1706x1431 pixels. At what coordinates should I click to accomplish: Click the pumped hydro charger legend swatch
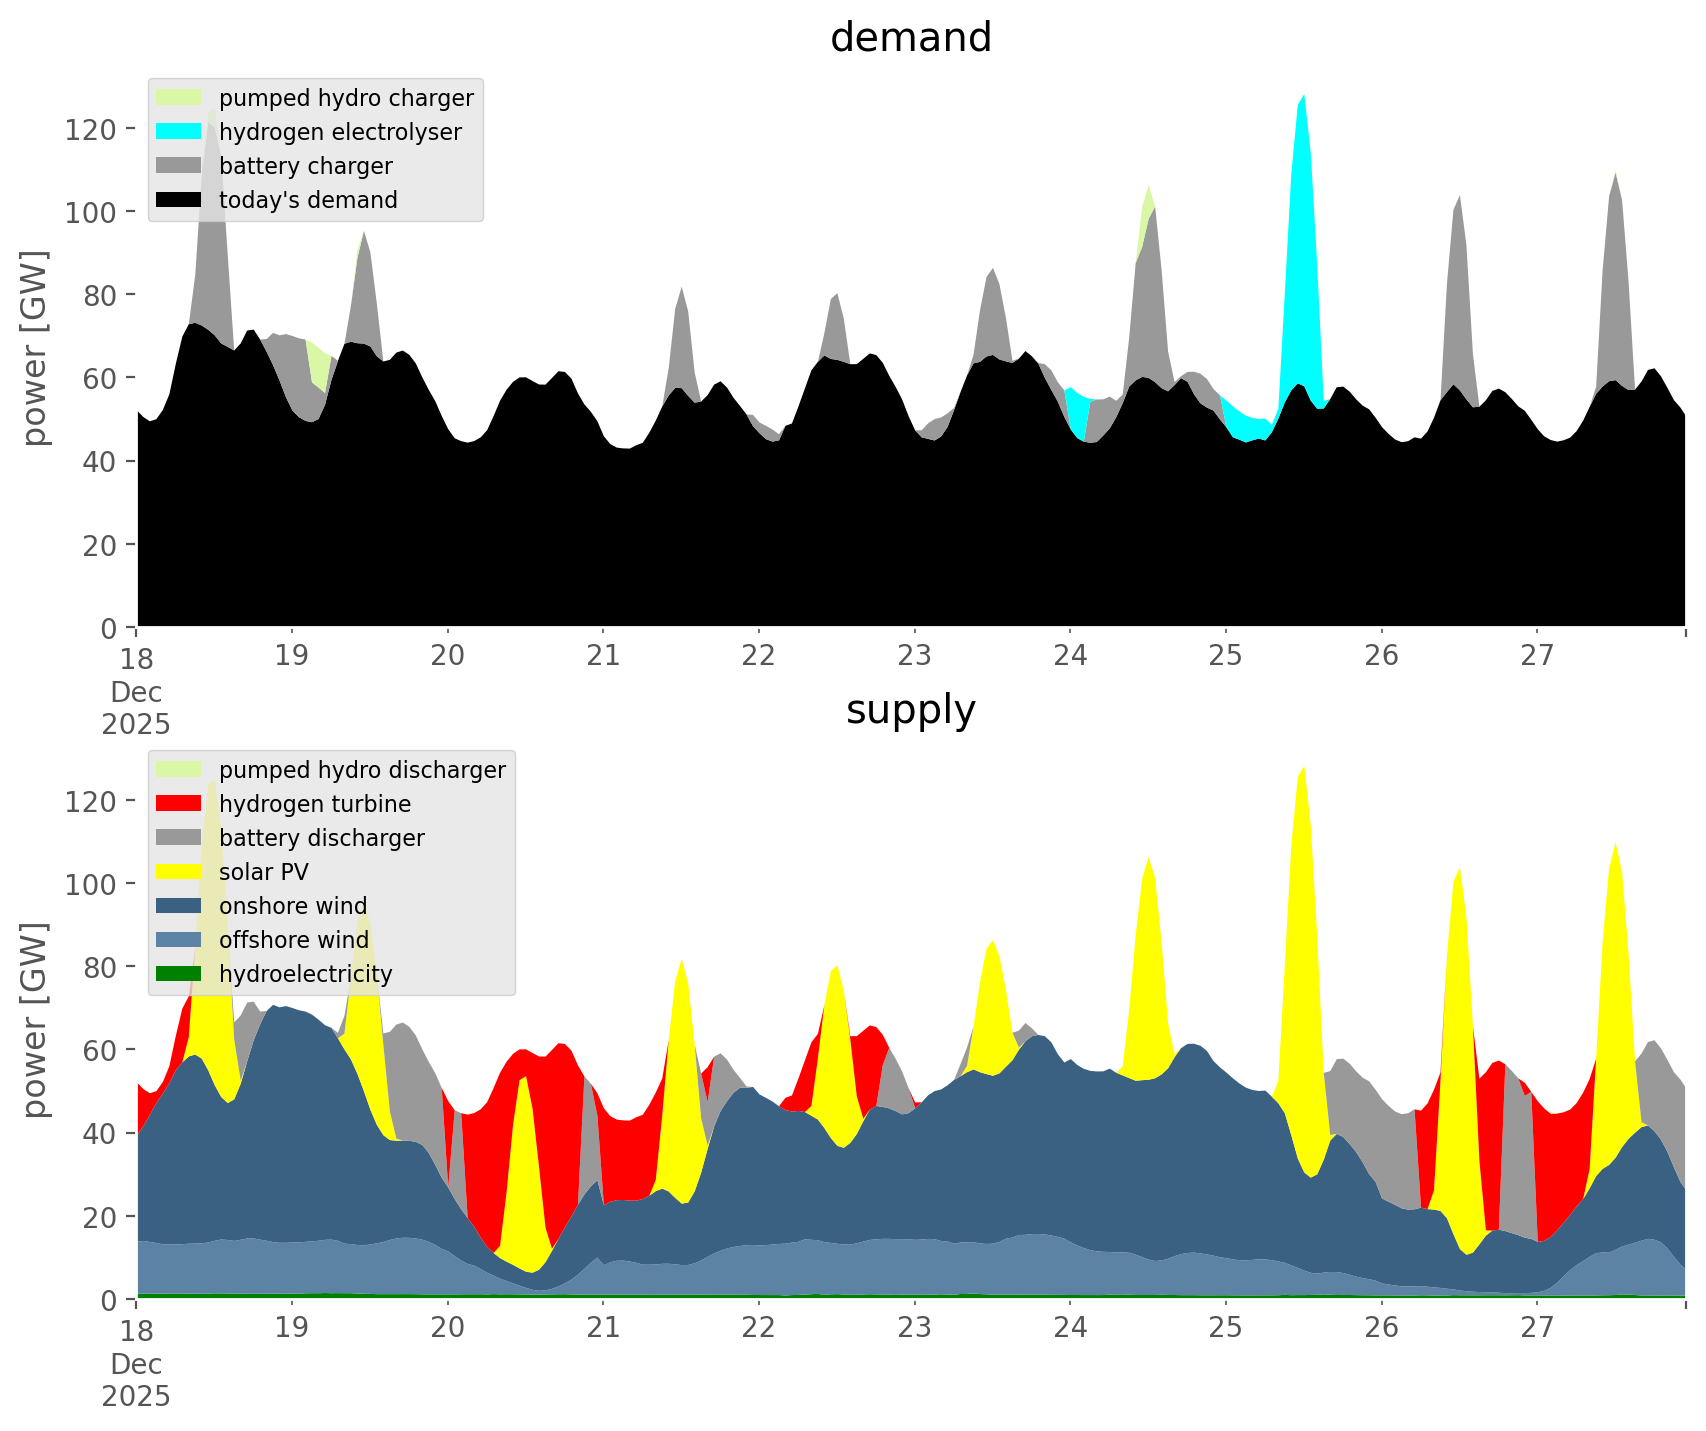(x=179, y=98)
